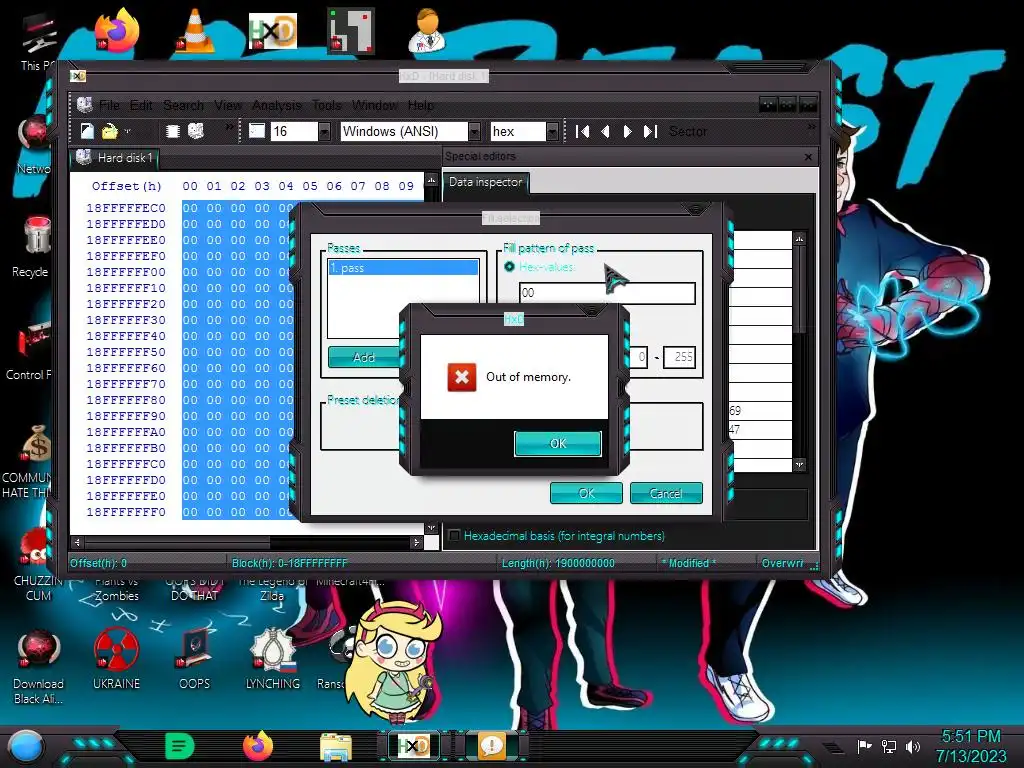Select the Hard disk 1 document tab
Image resolution: width=1024 pixels, height=768 pixels.
point(115,157)
